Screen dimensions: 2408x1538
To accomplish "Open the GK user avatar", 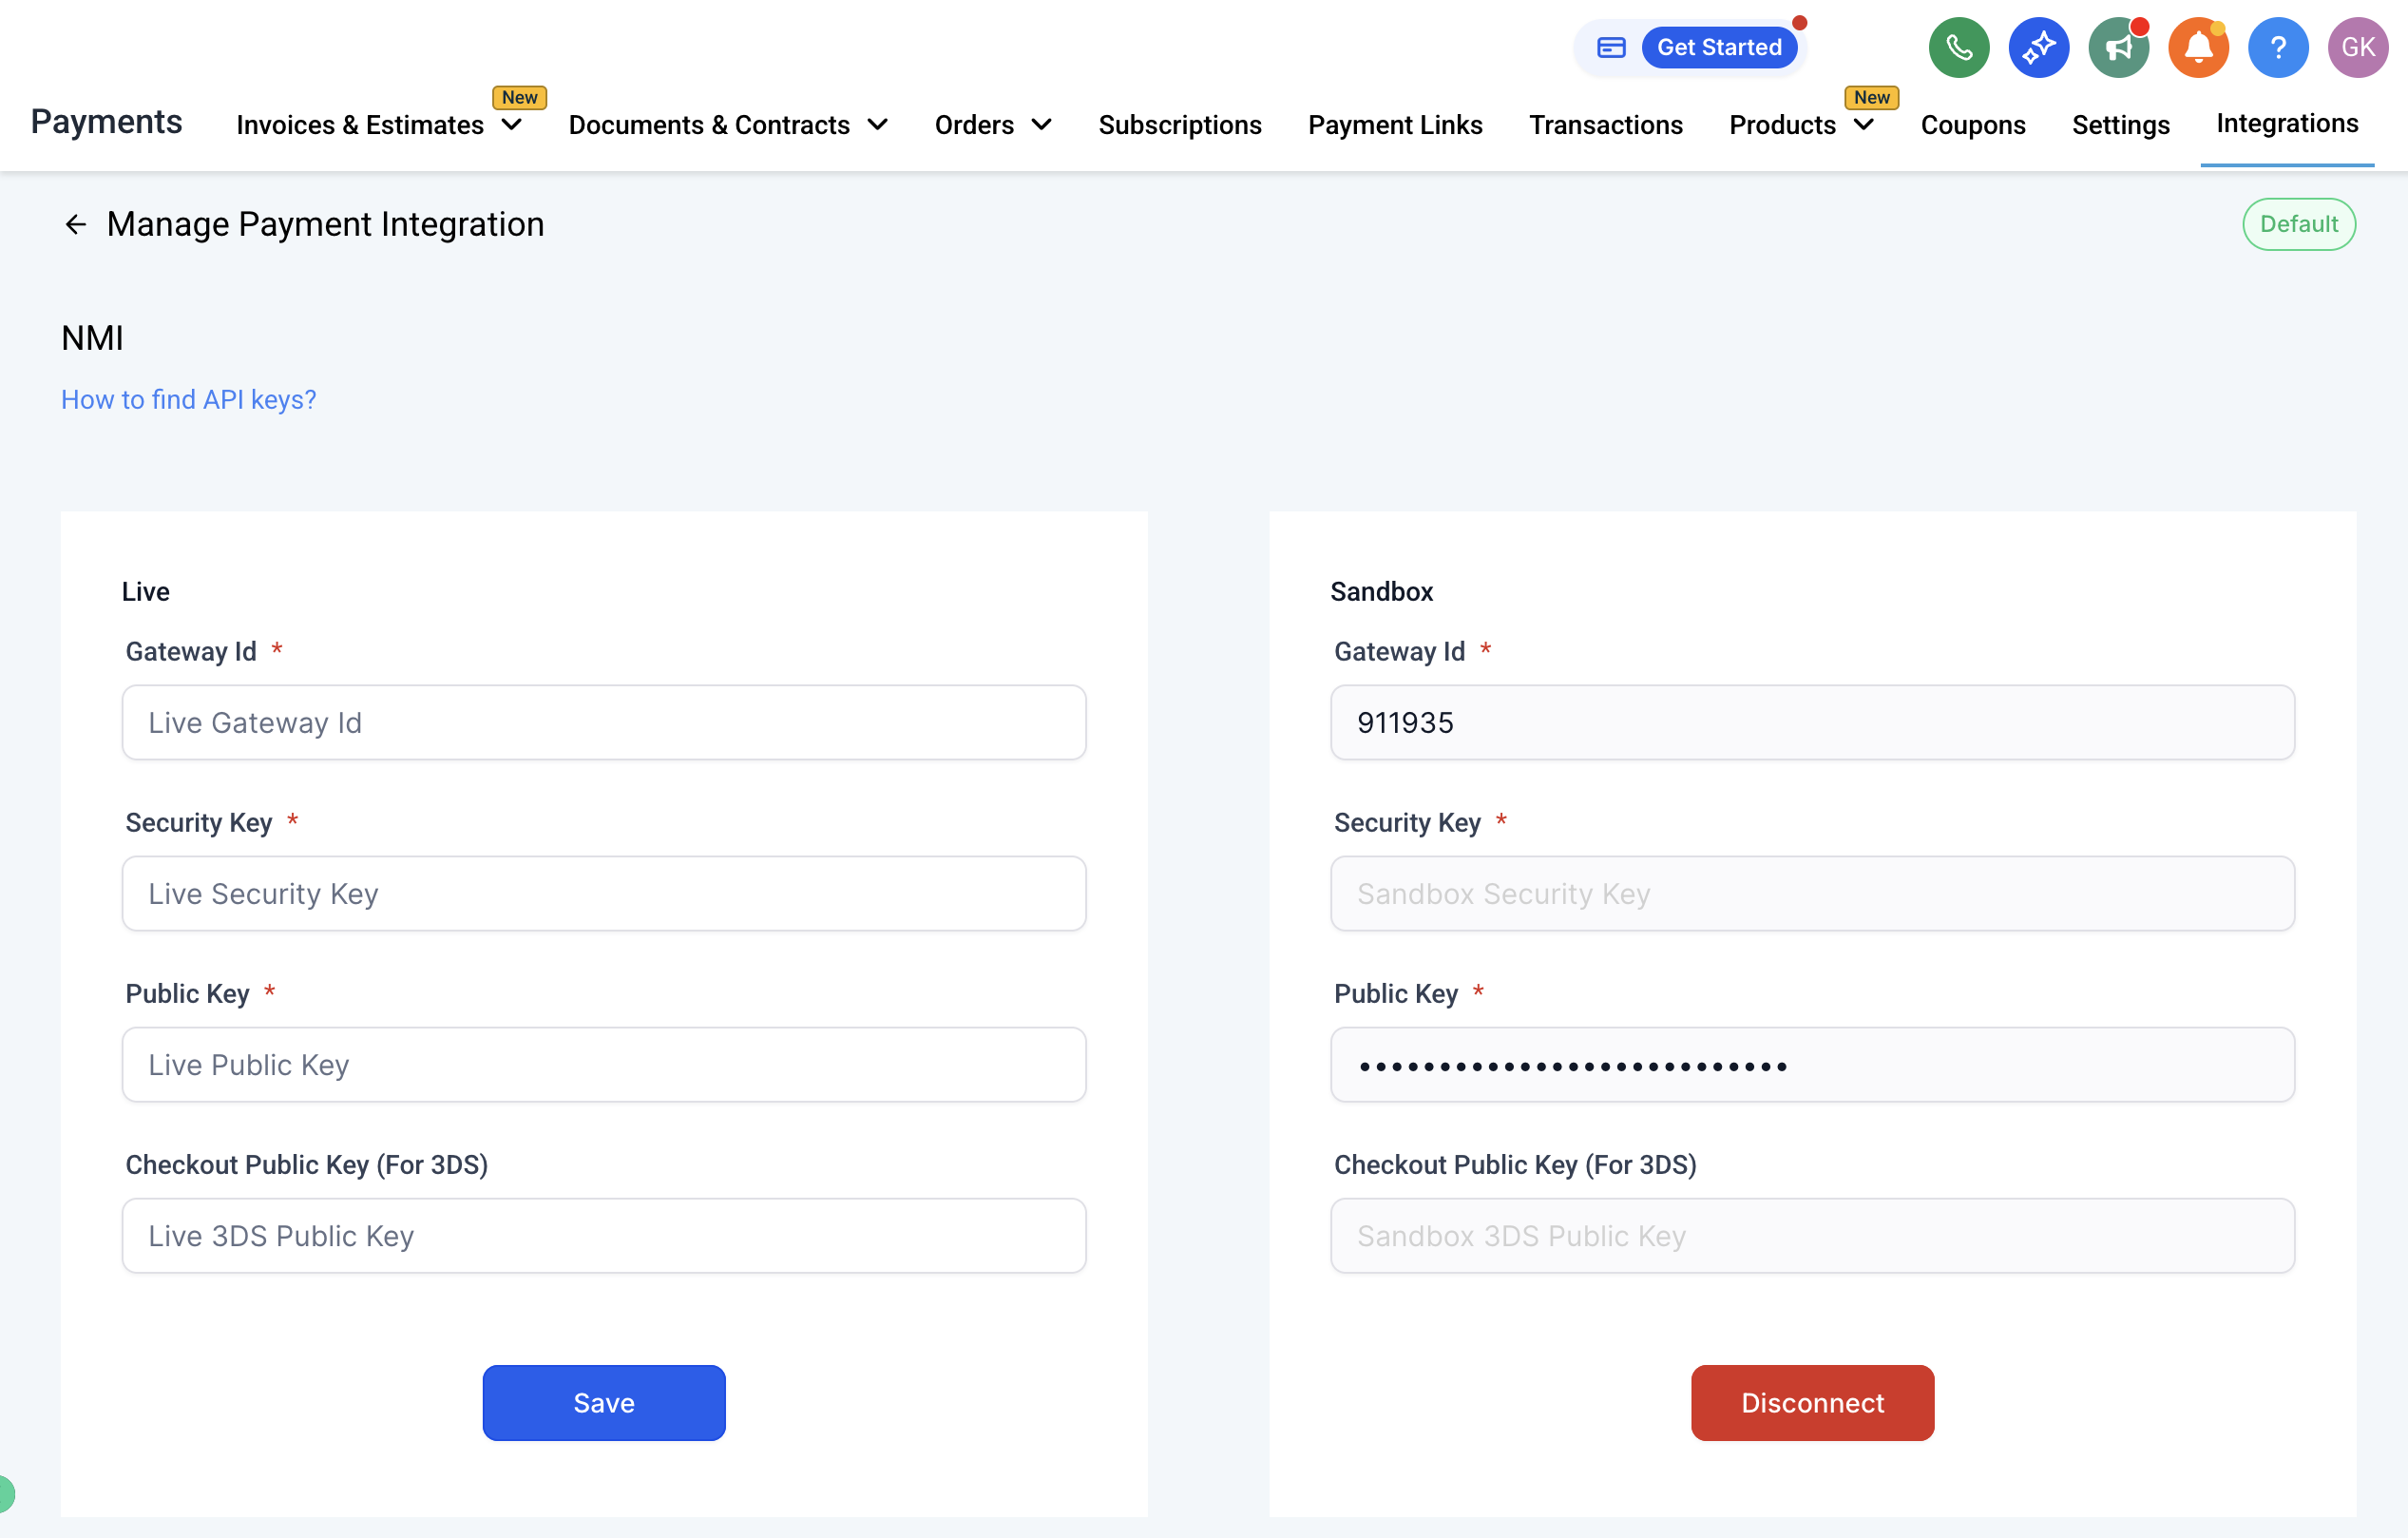I will pyautogui.click(x=2357, y=47).
